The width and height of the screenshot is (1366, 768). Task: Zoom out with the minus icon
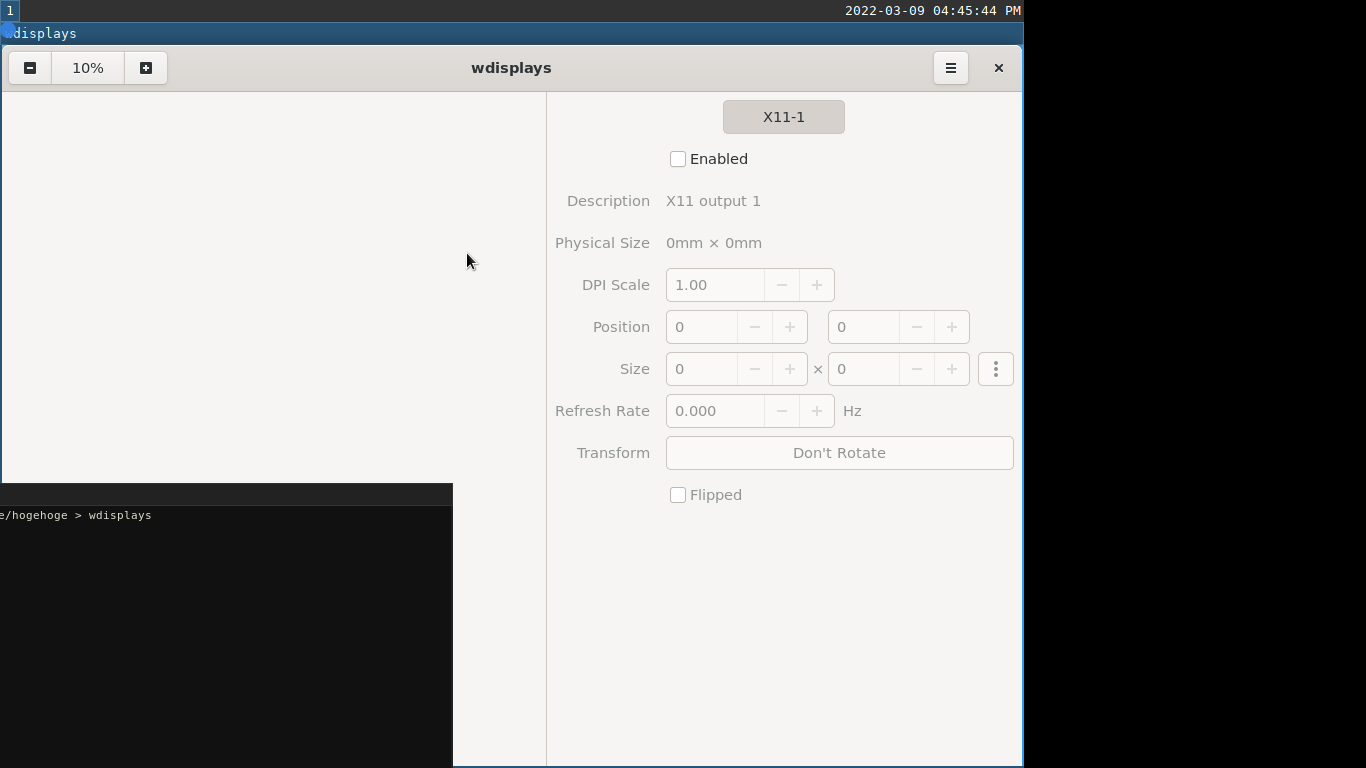click(30, 68)
